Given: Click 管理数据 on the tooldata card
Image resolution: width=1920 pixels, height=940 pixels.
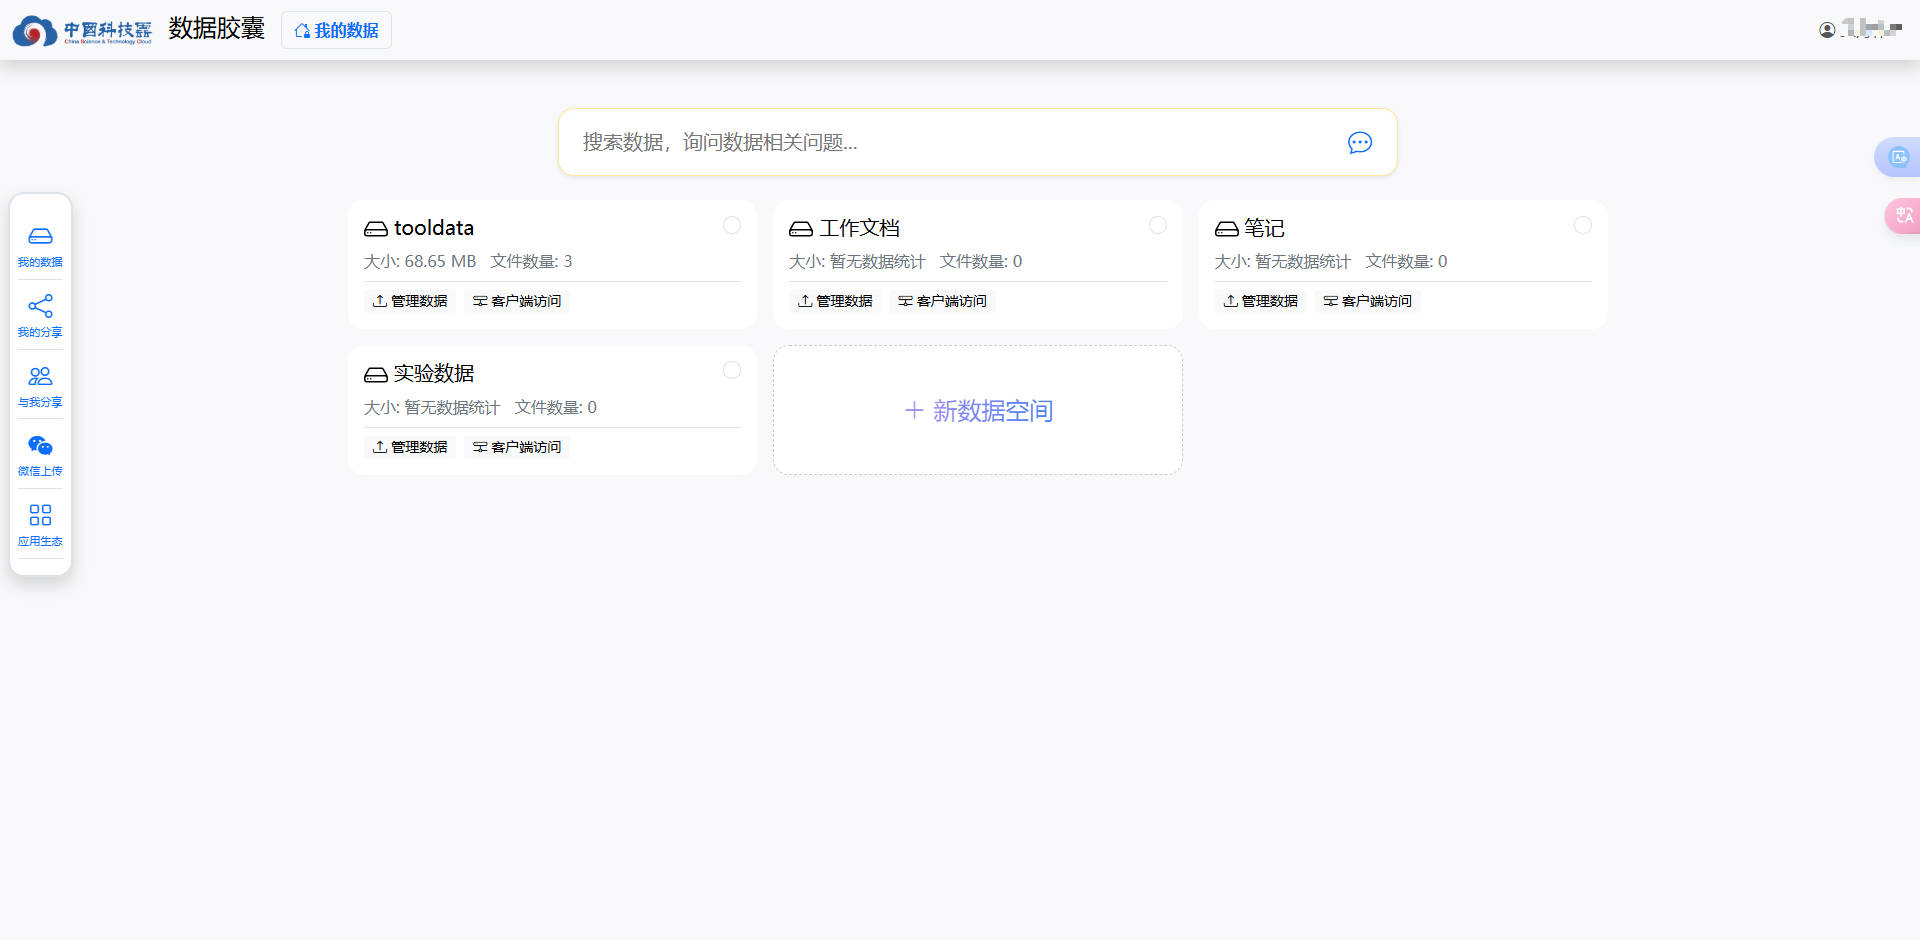Looking at the screenshot, I should 410,301.
